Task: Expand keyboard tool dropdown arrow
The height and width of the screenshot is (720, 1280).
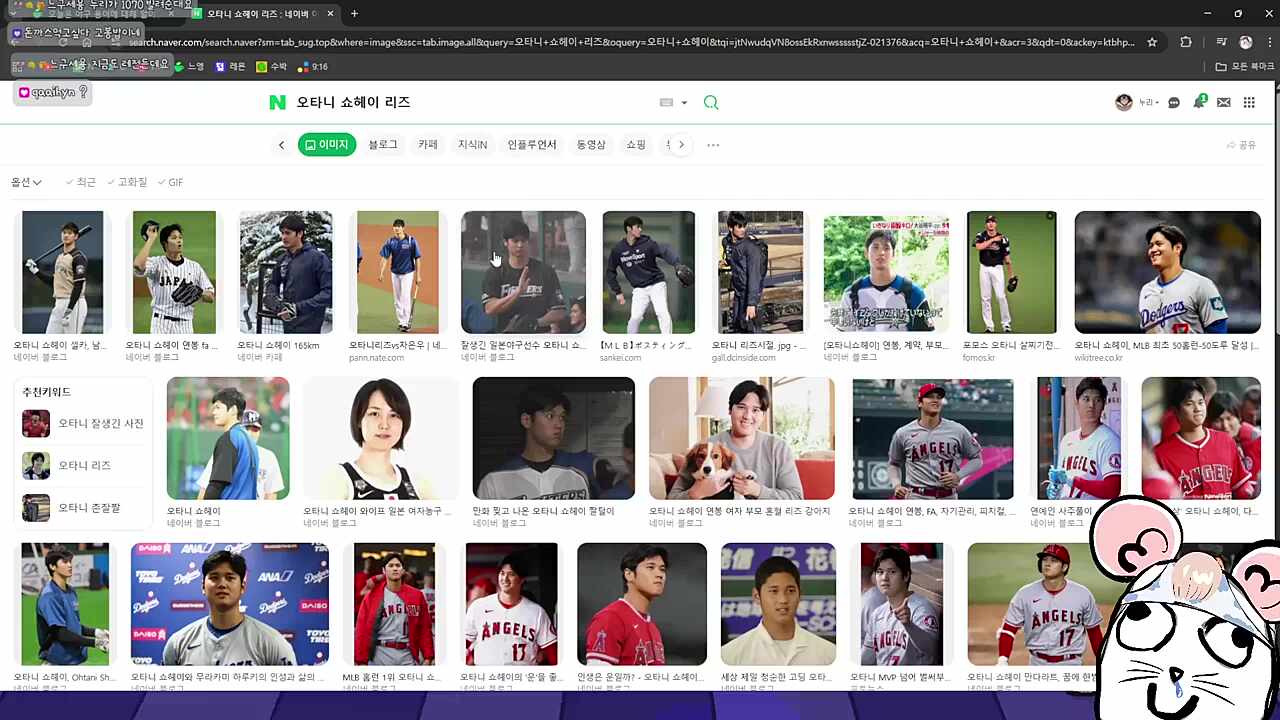Action: point(684,103)
